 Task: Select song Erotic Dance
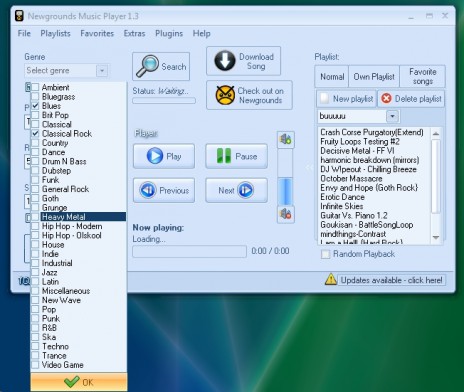(x=342, y=197)
